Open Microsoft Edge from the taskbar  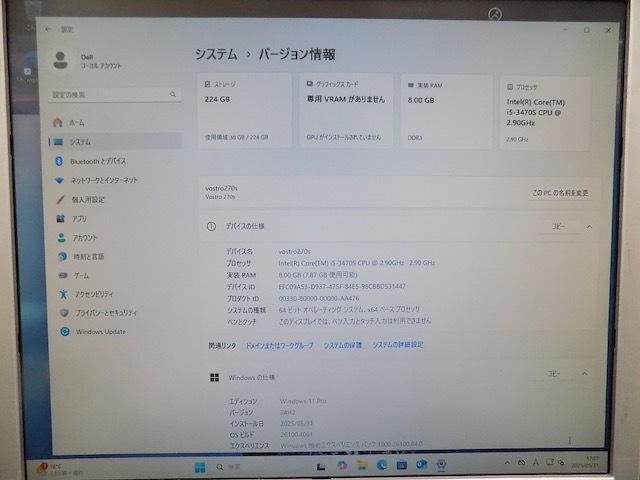coord(382,464)
